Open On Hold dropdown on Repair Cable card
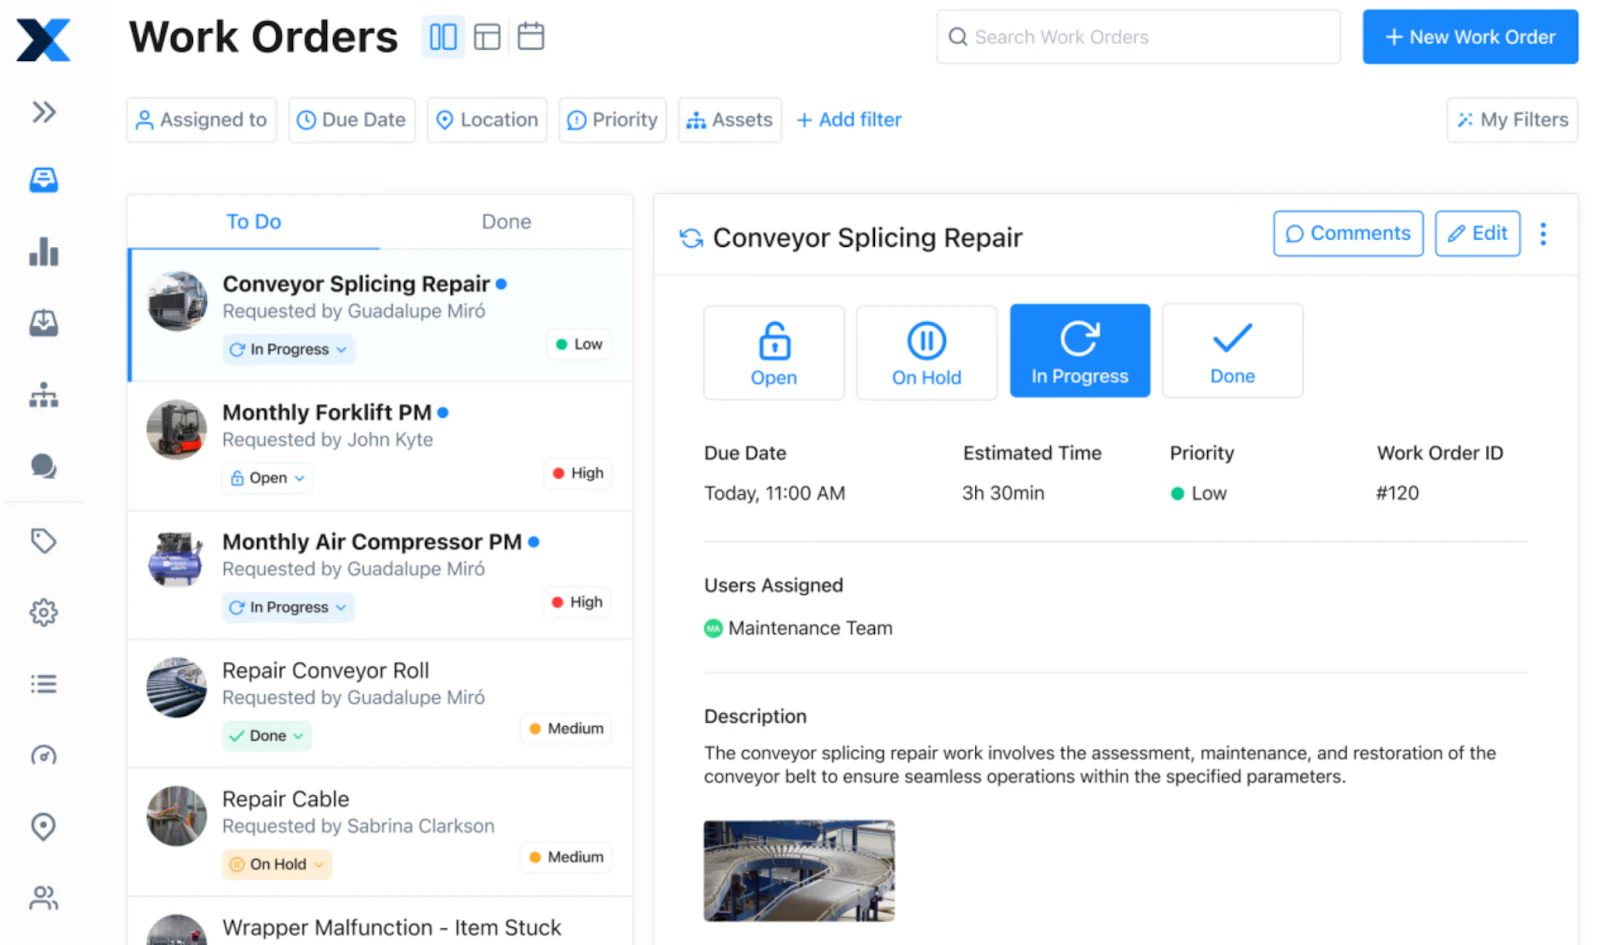The width and height of the screenshot is (1600, 945). tap(277, 864)
